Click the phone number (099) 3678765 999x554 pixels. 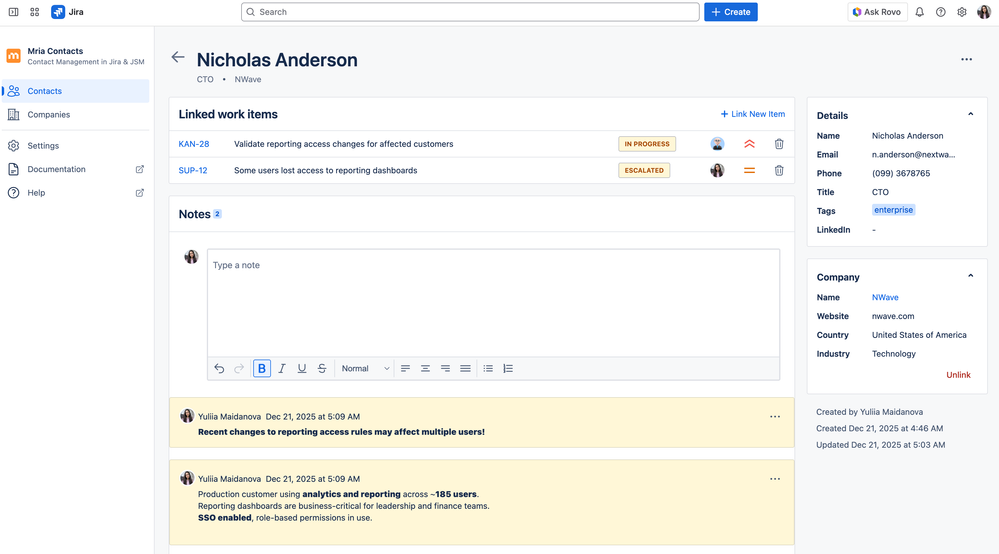pos(901,173)
